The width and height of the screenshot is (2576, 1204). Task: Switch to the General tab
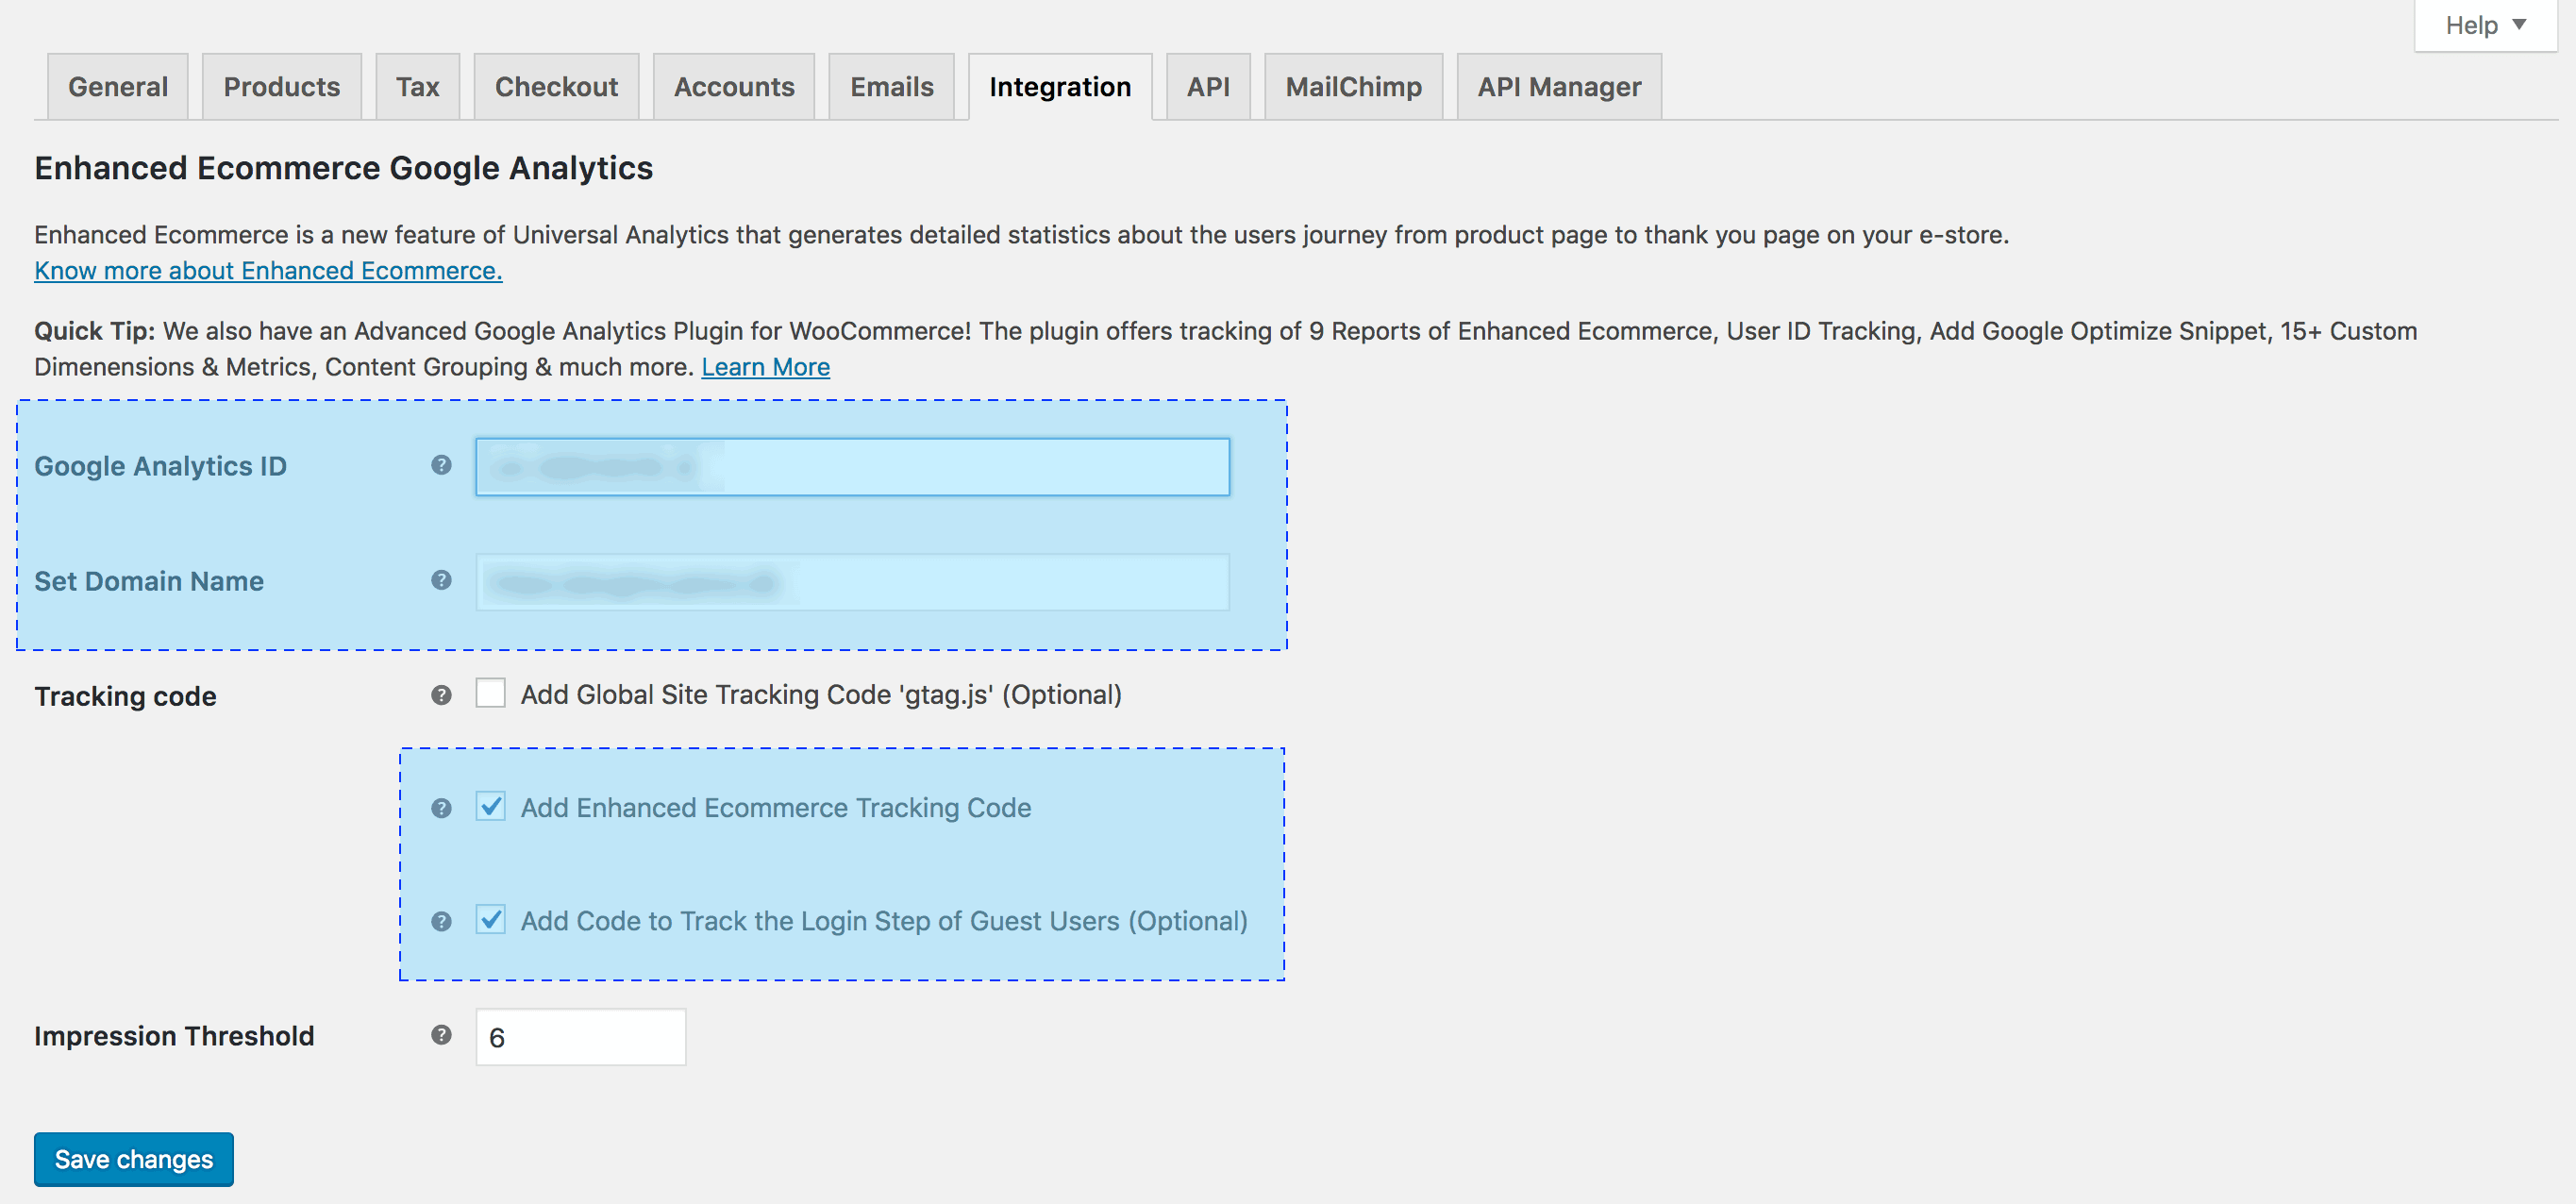[x=118, y=87]
